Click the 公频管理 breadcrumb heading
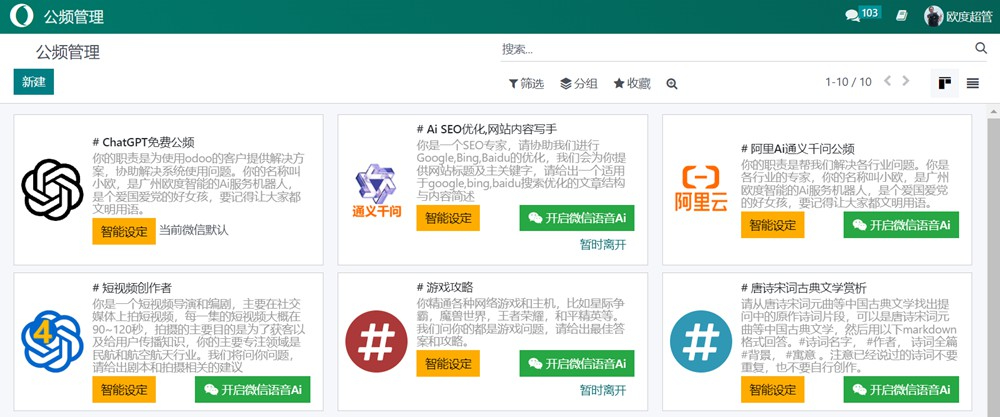 pyautogui.click(x=68, y=52)
